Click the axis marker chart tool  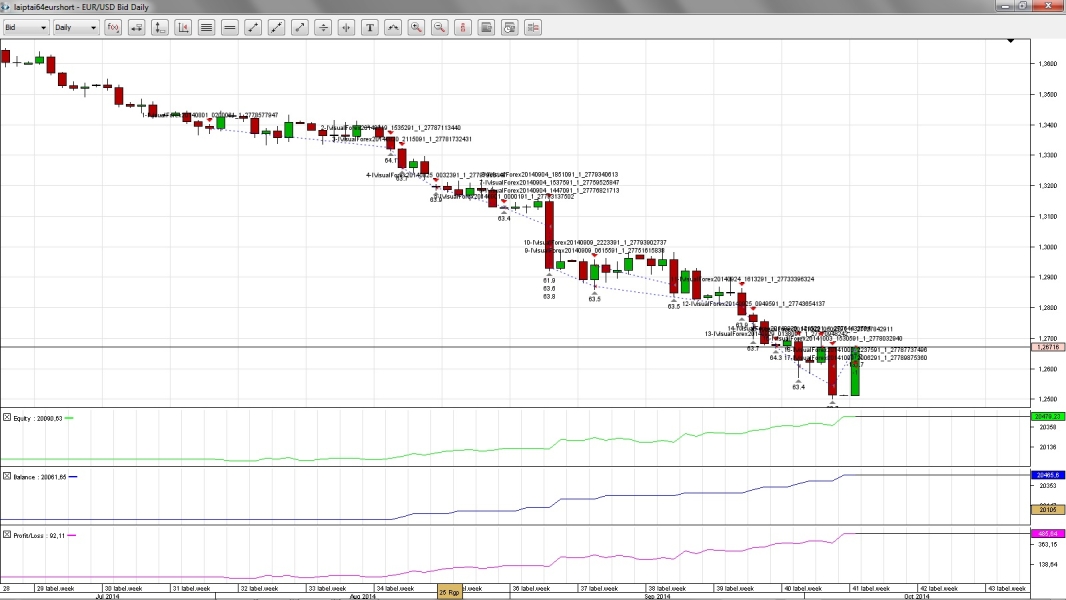(183, 27)
